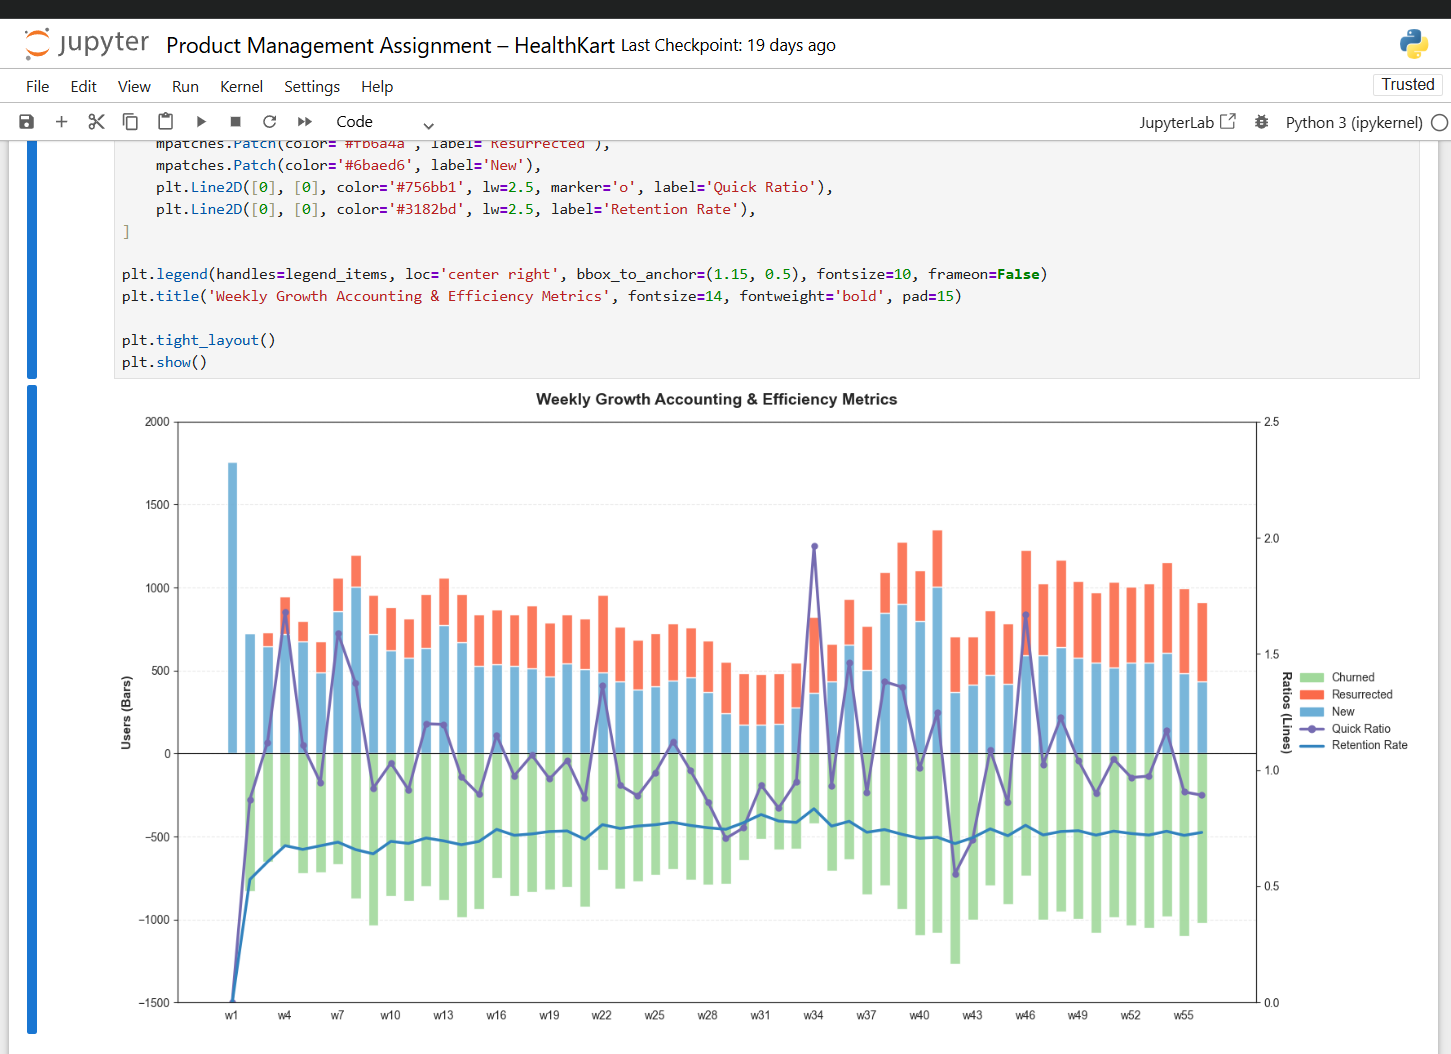1451x1054 pixels.
Task: Save the notebook using the save icon
Action: coord(26,121)
